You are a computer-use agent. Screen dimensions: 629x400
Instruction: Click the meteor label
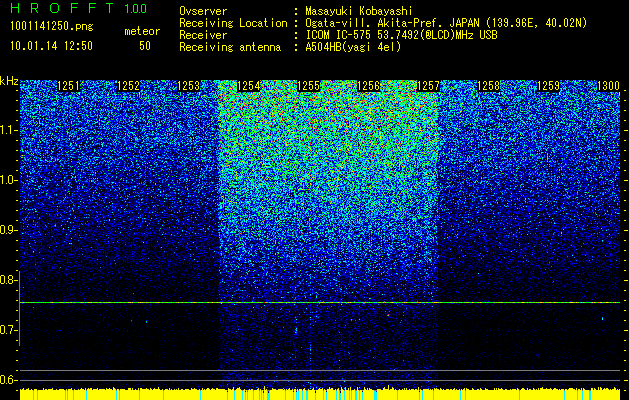coord(142,31)
